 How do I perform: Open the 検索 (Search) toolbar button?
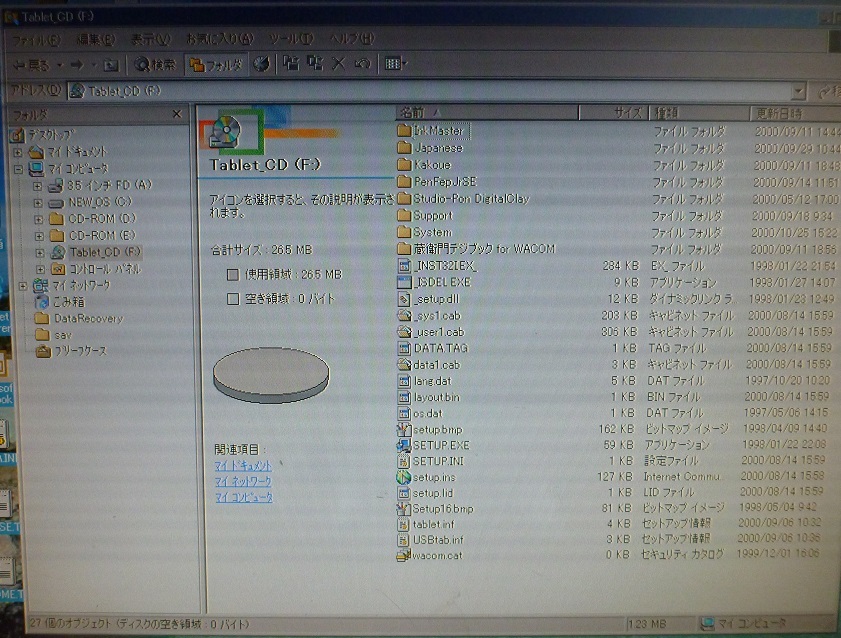pyautogui.click(x=155, y=65)
